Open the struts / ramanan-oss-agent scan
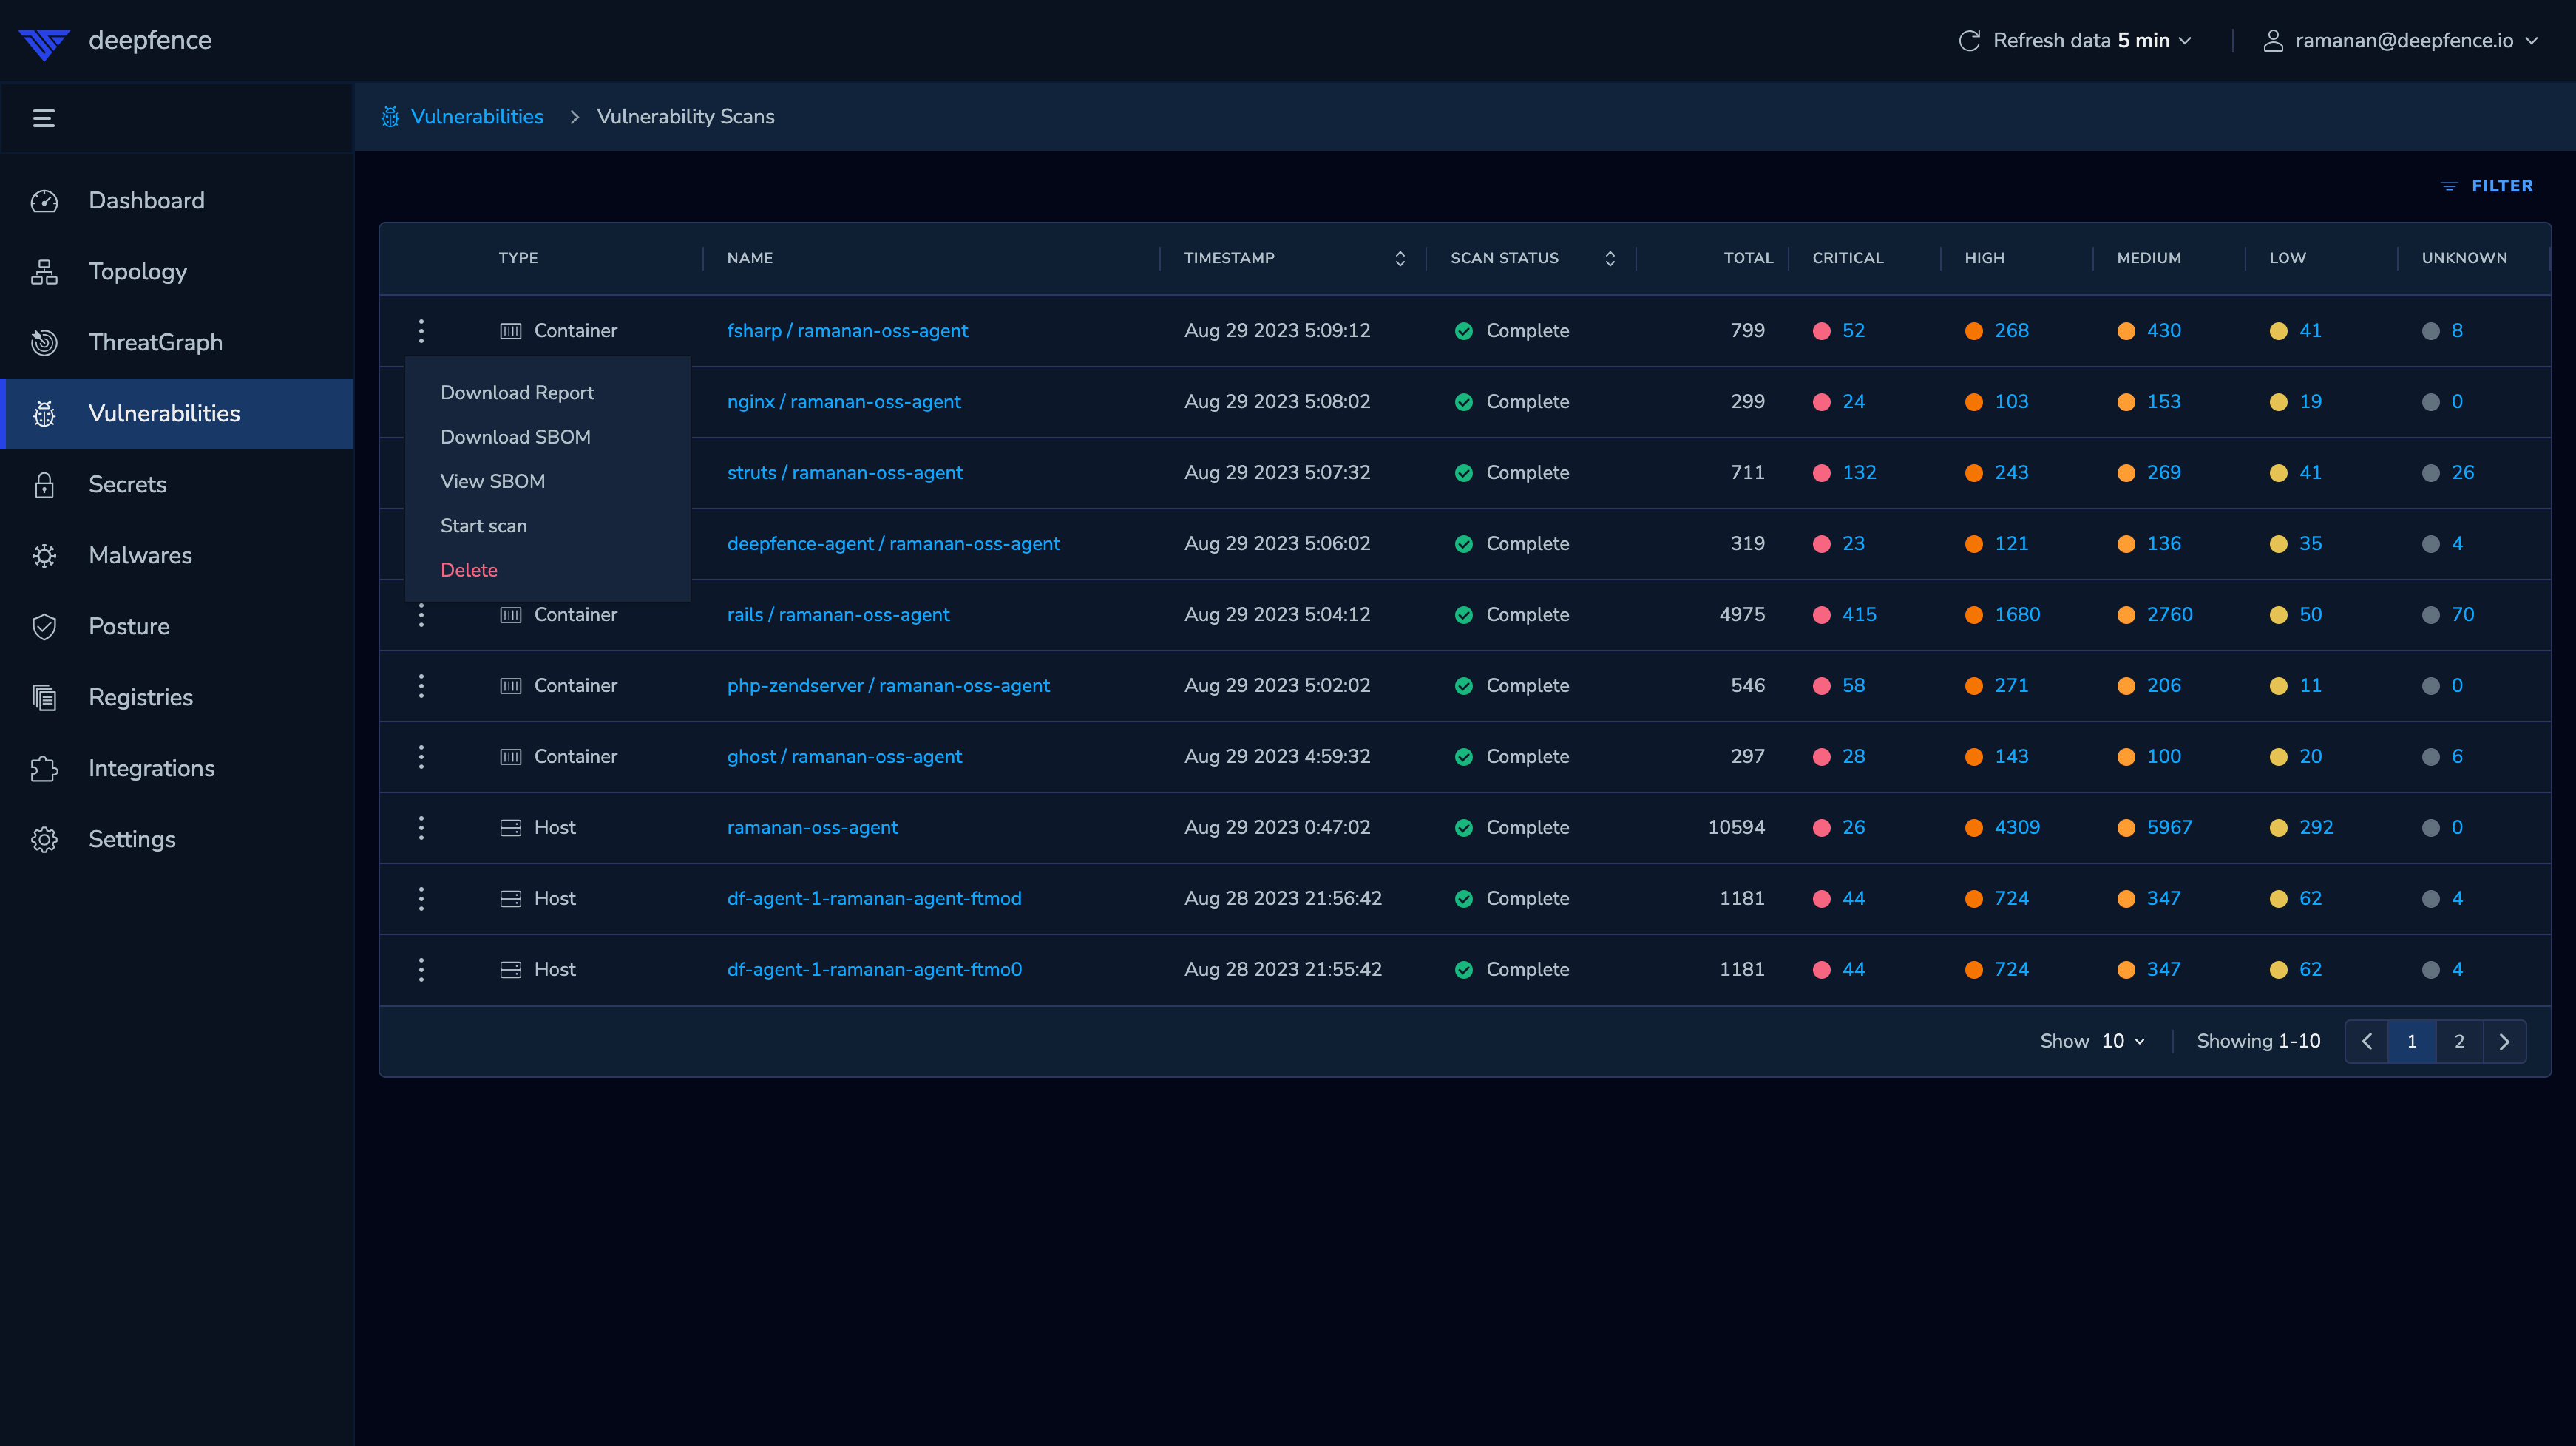 point(844,473)
